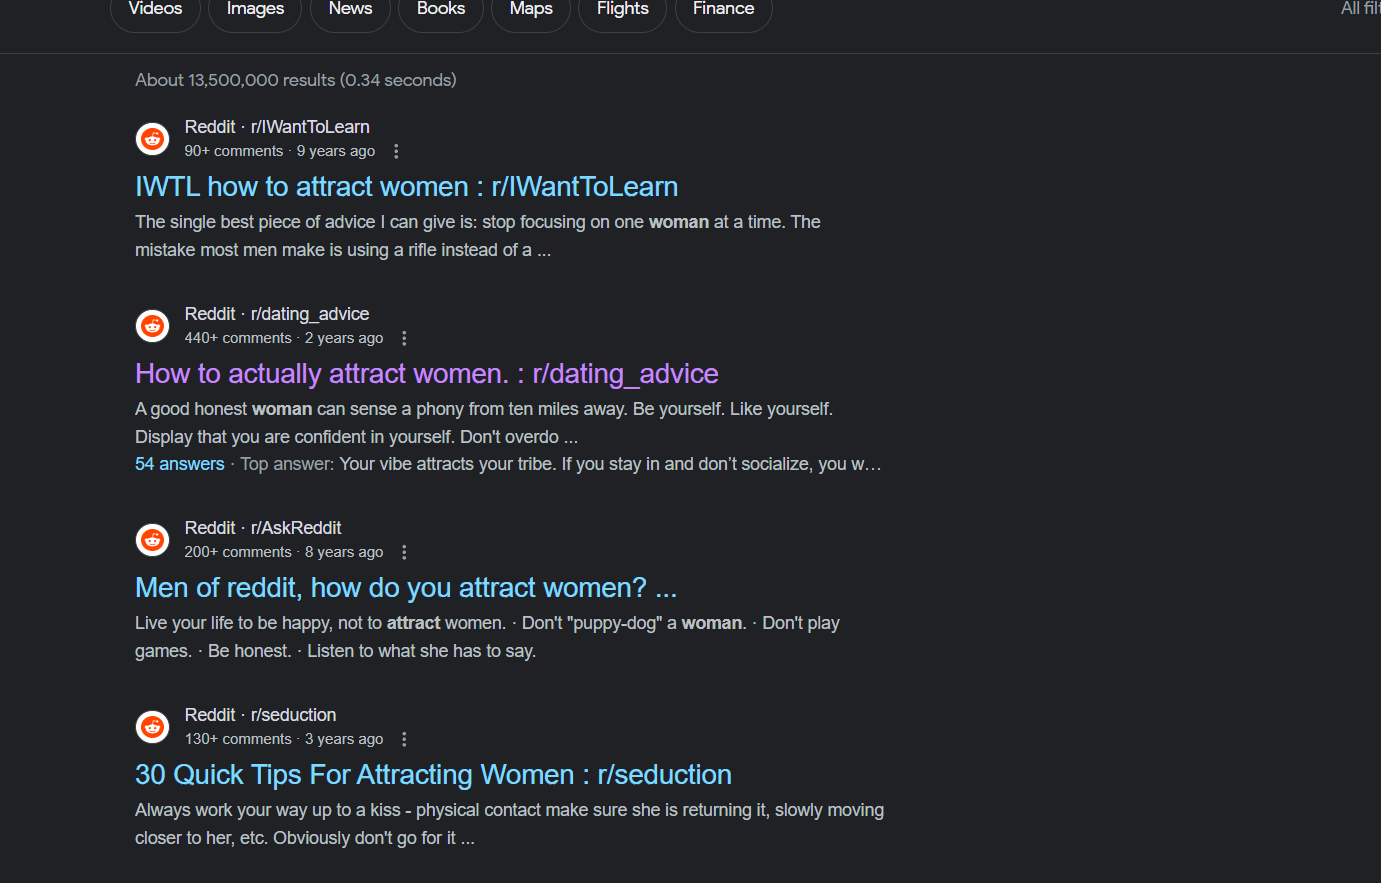Click the Reddit favicon for r/AskReddit result
1381x883 pixels.
(x=153, y=540)
